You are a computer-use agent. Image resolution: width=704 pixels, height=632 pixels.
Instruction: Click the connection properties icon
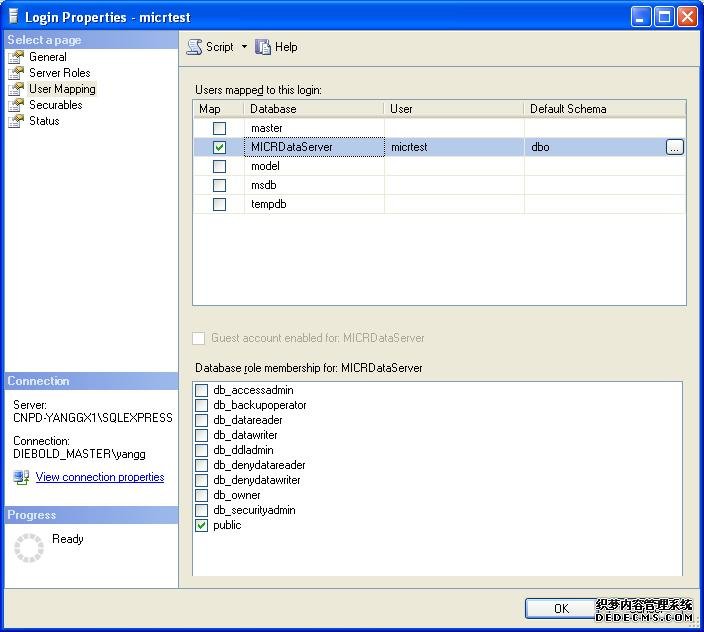click(x=21, y=477)
